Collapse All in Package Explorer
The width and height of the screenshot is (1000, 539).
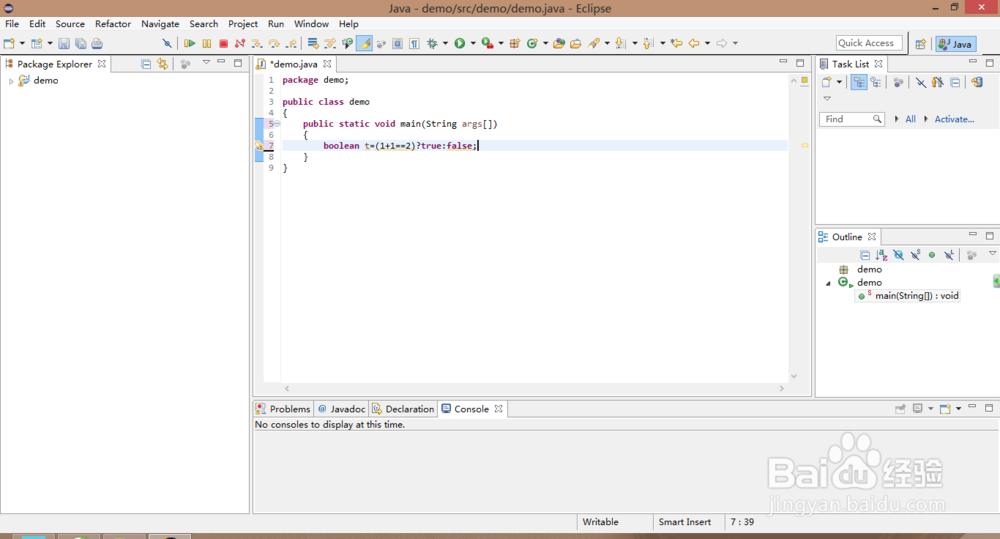click(x=146, y=64)
